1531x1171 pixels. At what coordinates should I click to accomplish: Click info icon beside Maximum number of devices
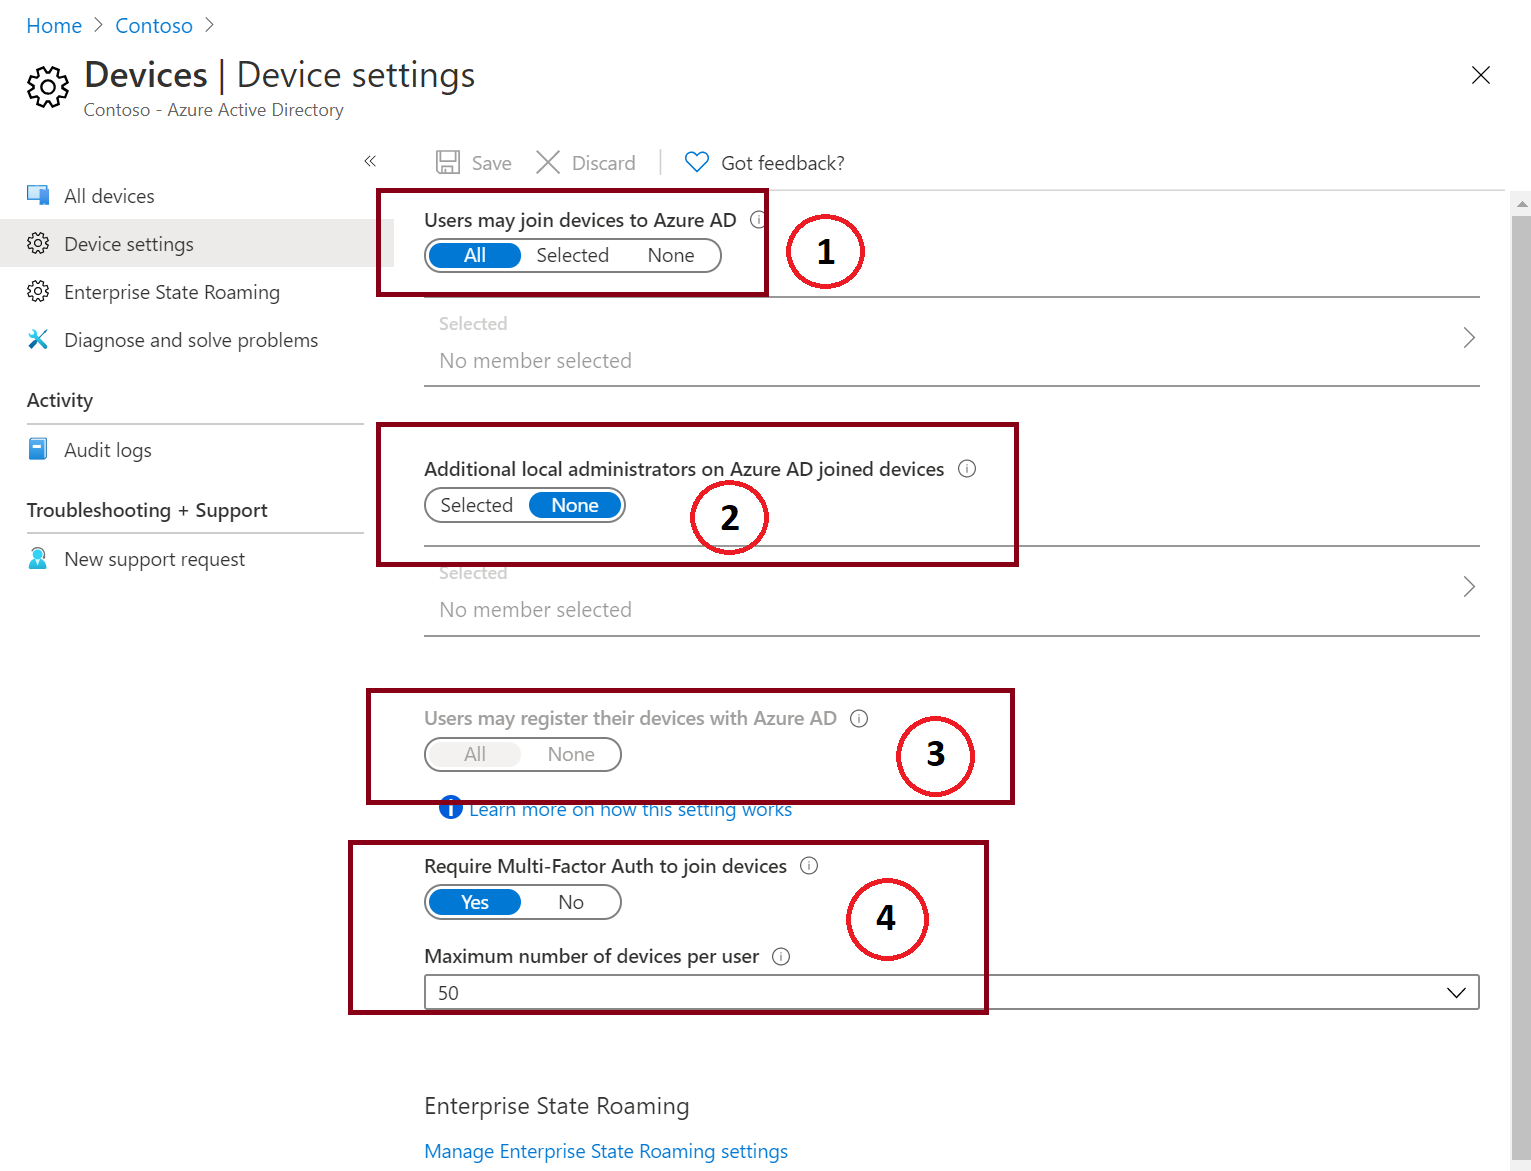[781, 956]
